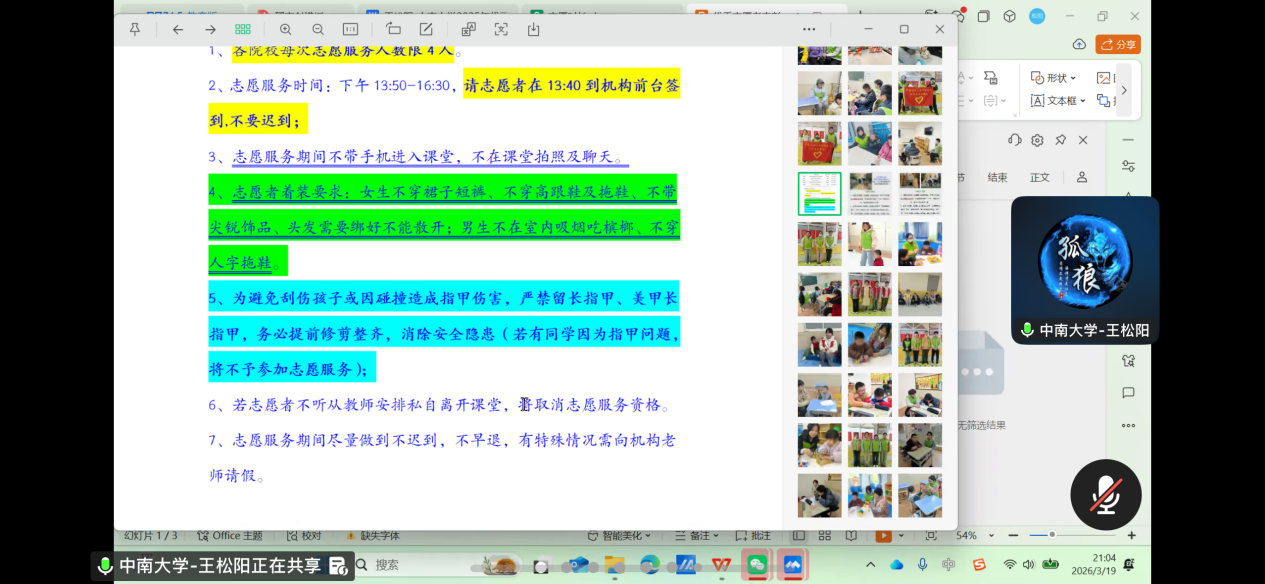Image resolution: width=1265 pixels, height=584 pixels.
Task: Save image with the download icon
Action: [533, 30]
